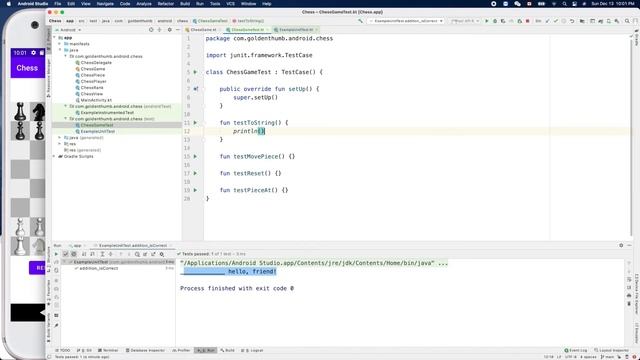Viewport: 640px width, 360px height.
Task: Click the build hammer icon in toolbar
Action: pos(360,21)
